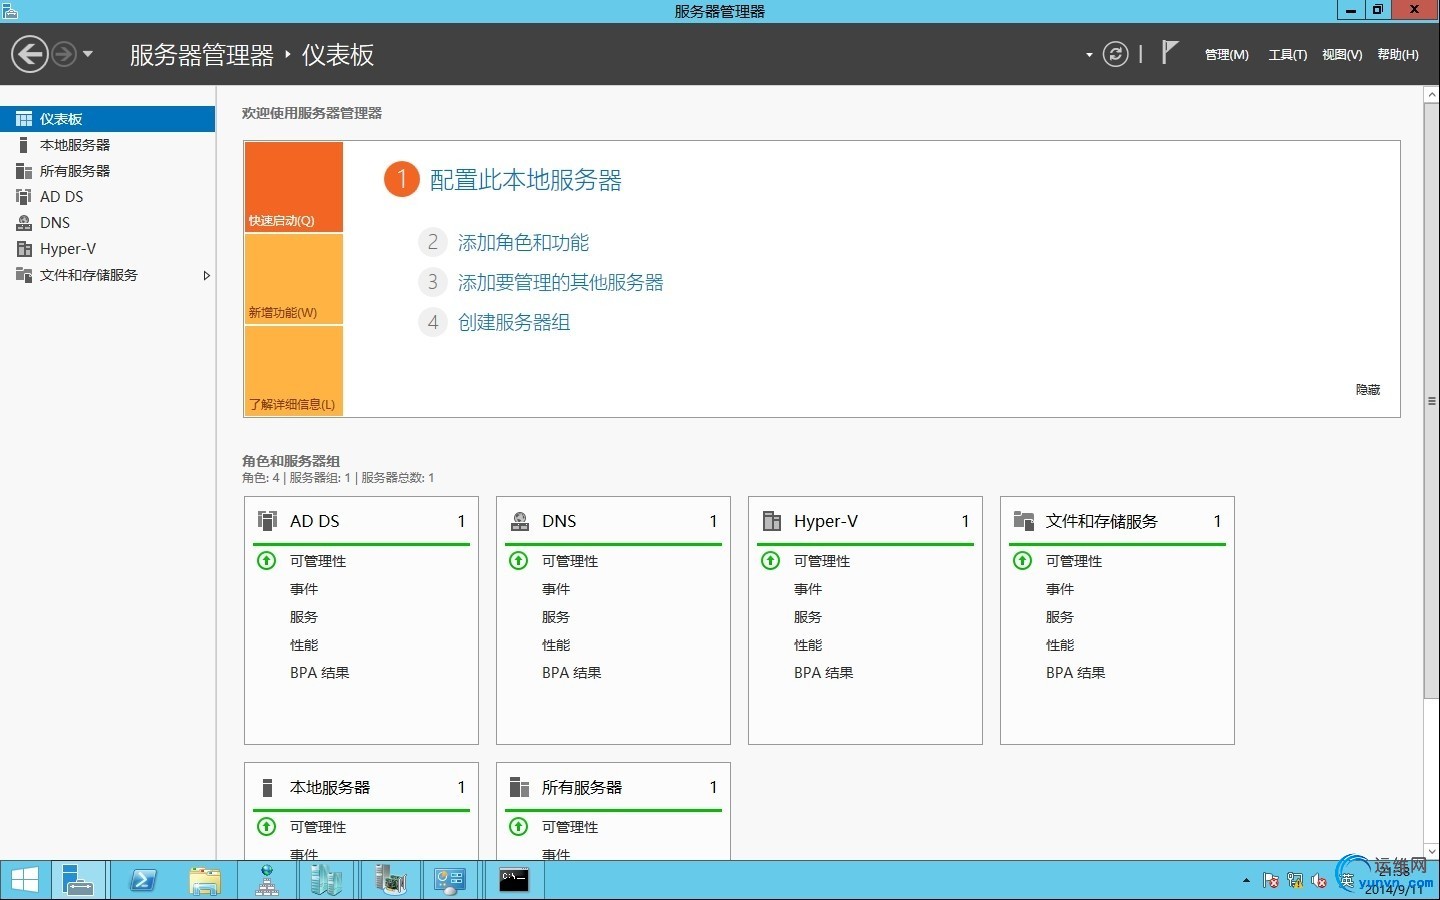
Task: Switch to the Command Prompt taskbar window
Action: point(514,880)
